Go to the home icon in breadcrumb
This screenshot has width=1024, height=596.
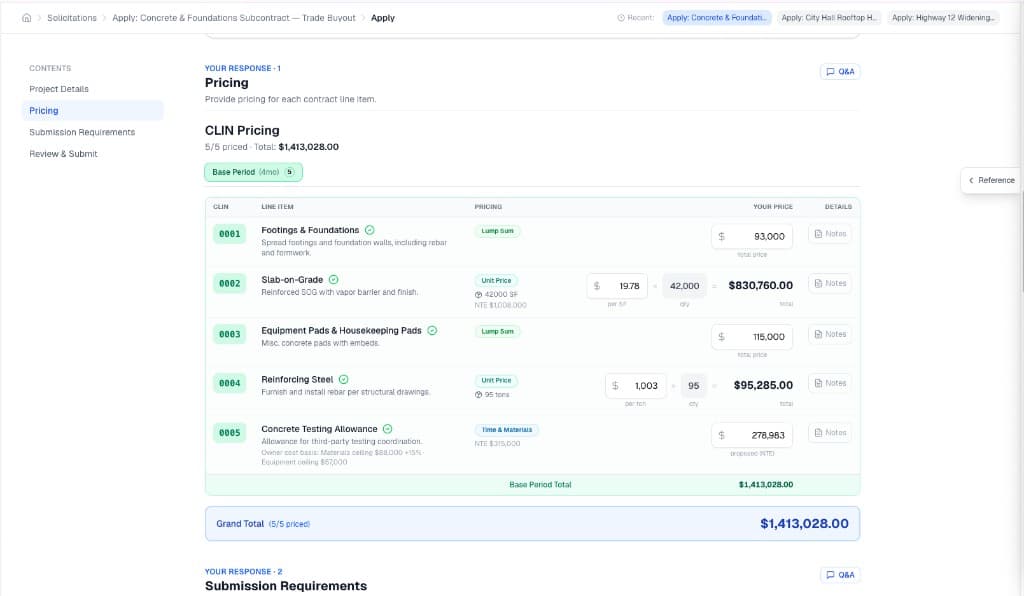27,18
